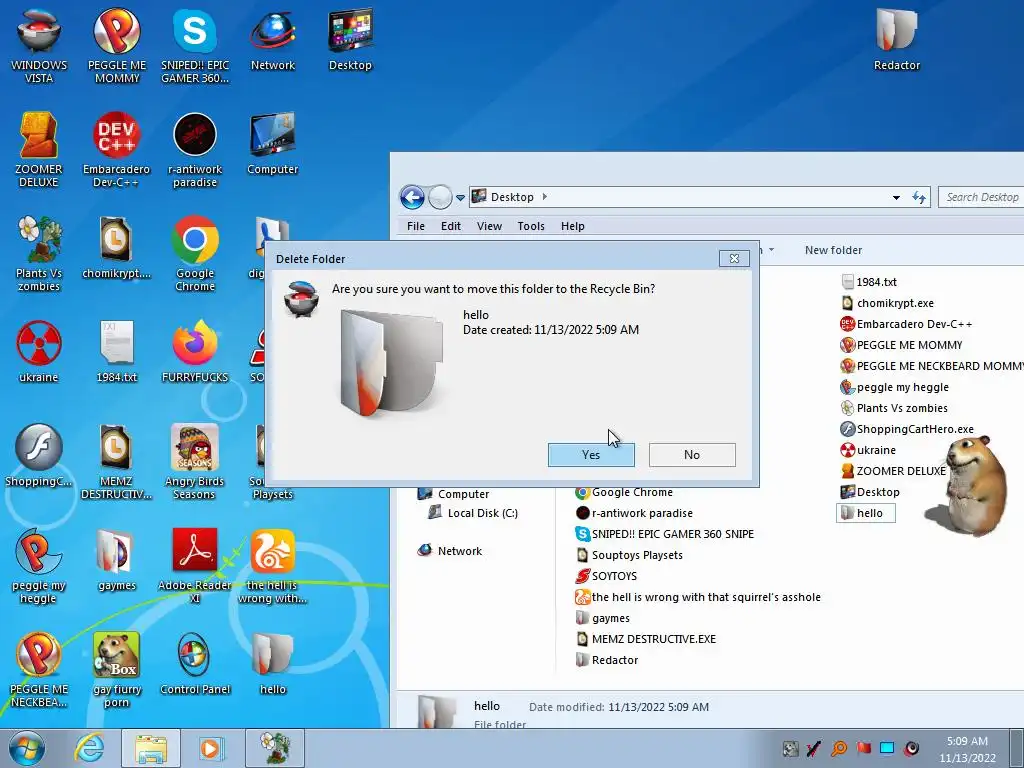
Task: Open the File menu in Explorer
Action: pyautogui.click(x=415, y=226)
